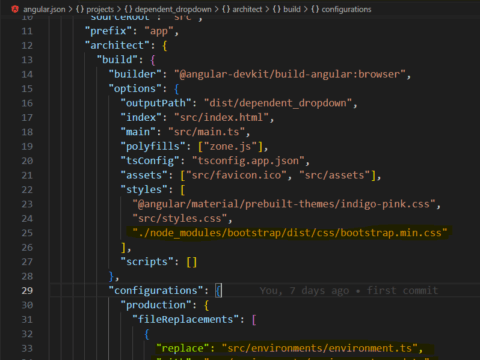Click the "src/assets" string on line 21
Viewport: 480px width, 360px height.
(x=335, y=175)
